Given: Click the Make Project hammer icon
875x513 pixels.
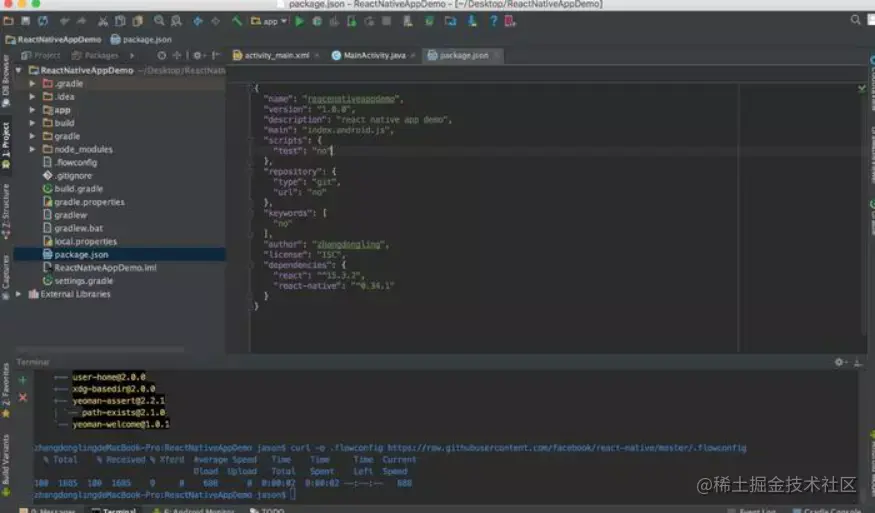Looking at the screenshot, I should point(237,21).
